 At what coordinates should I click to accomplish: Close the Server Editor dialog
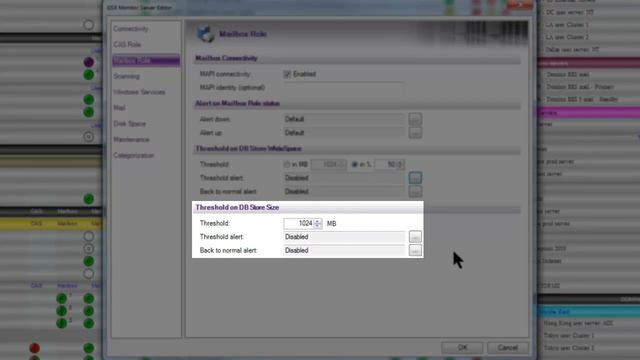pos(520,4)
